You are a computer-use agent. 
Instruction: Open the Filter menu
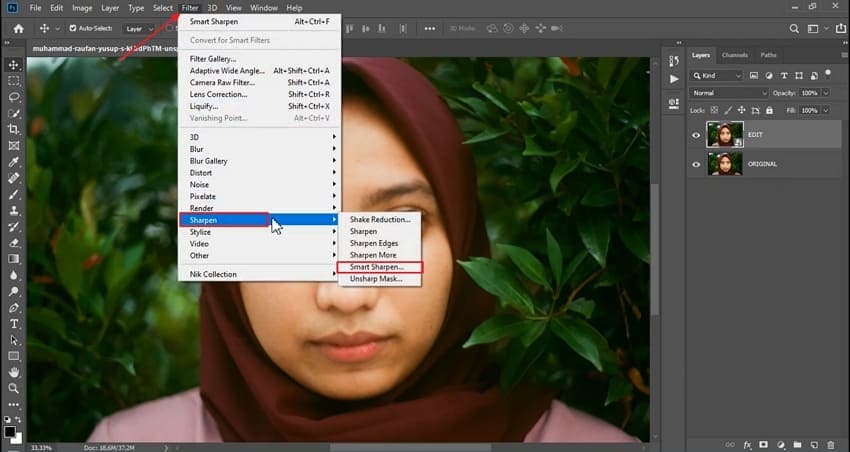(x=190, y=8)
